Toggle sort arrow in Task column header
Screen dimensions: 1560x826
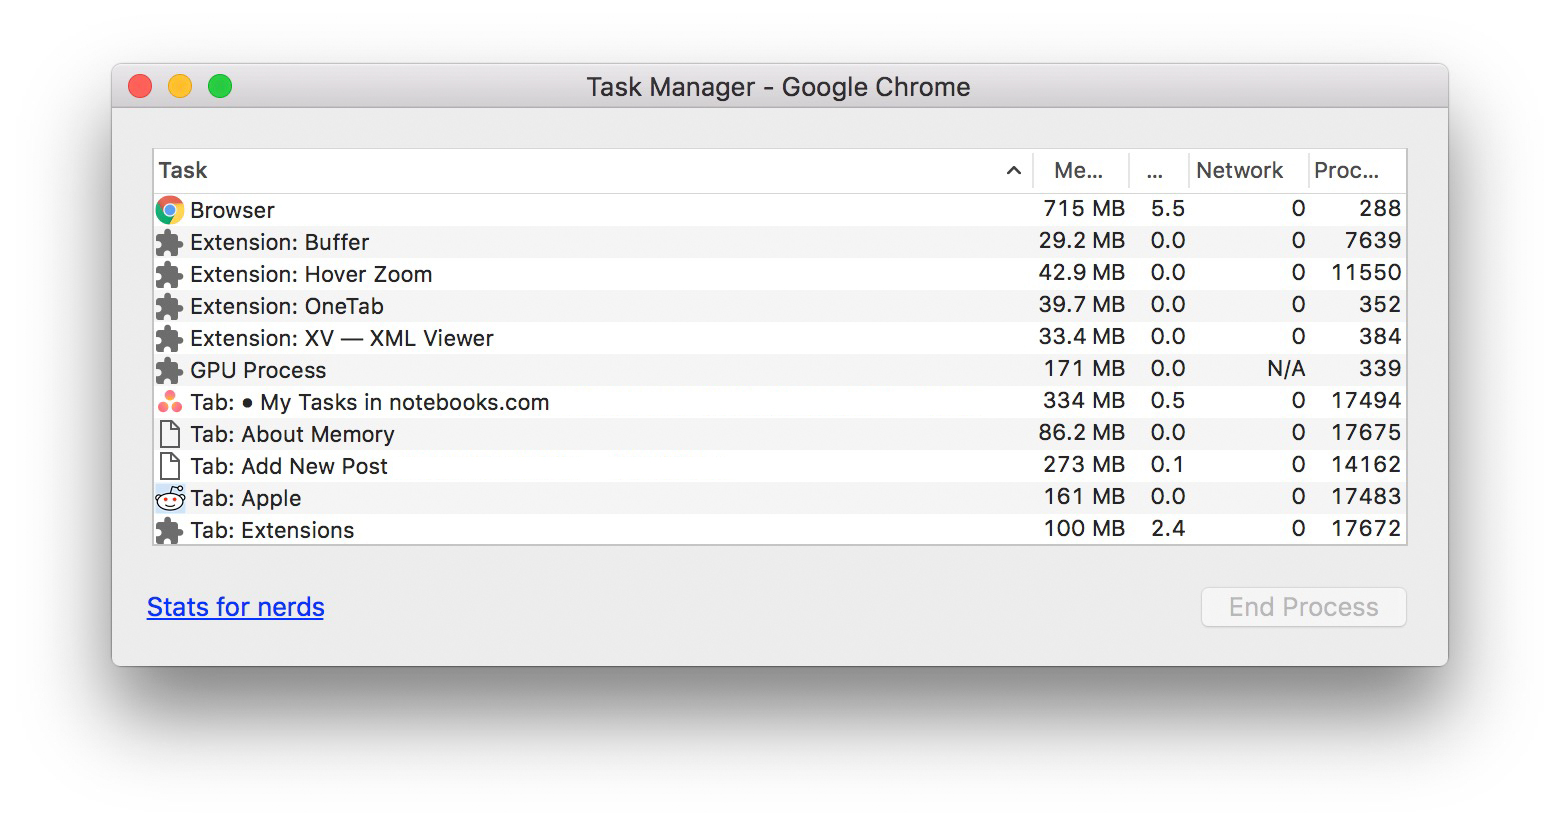[1013, 171]
